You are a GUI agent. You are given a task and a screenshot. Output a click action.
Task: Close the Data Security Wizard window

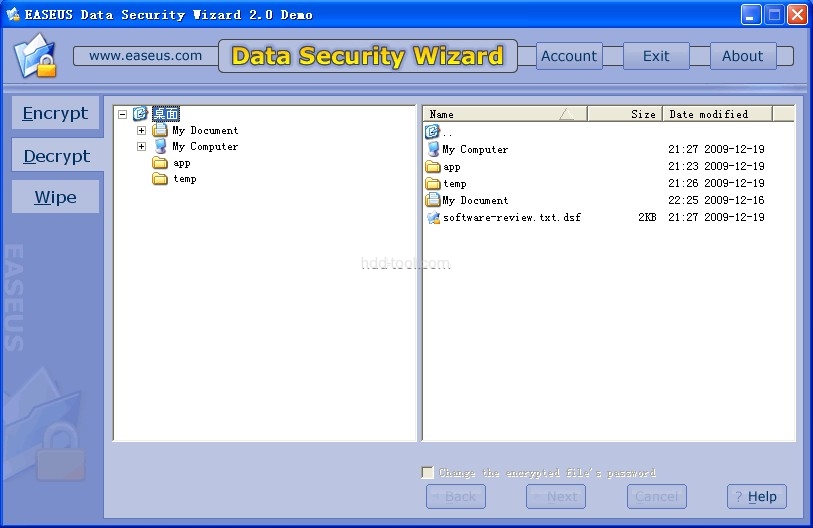click(797, 15)
